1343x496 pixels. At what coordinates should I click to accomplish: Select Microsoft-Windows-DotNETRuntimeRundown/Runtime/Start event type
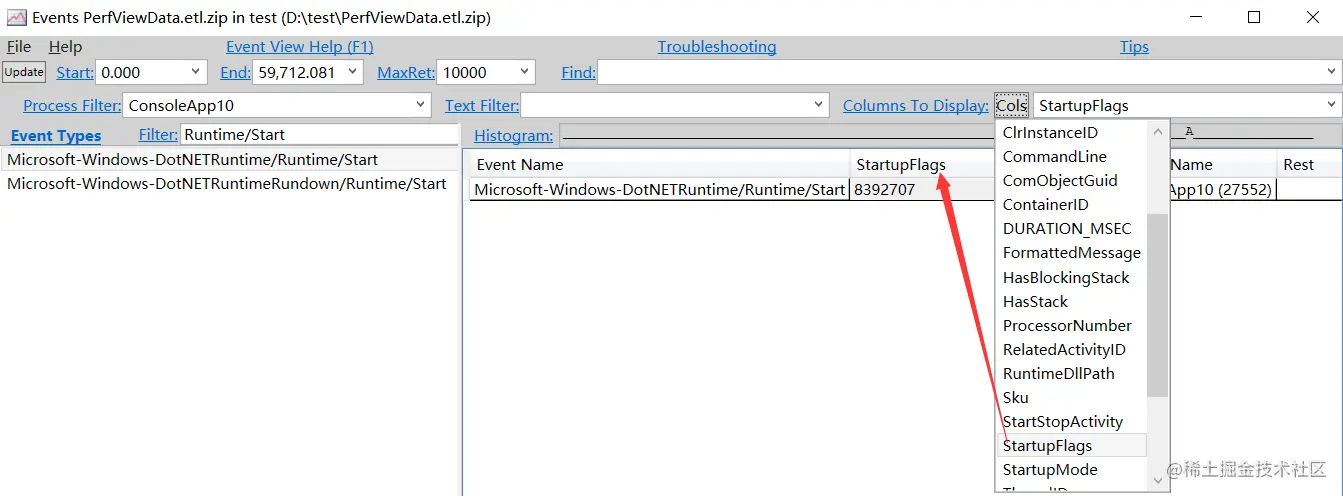click(x=231, y=184)
